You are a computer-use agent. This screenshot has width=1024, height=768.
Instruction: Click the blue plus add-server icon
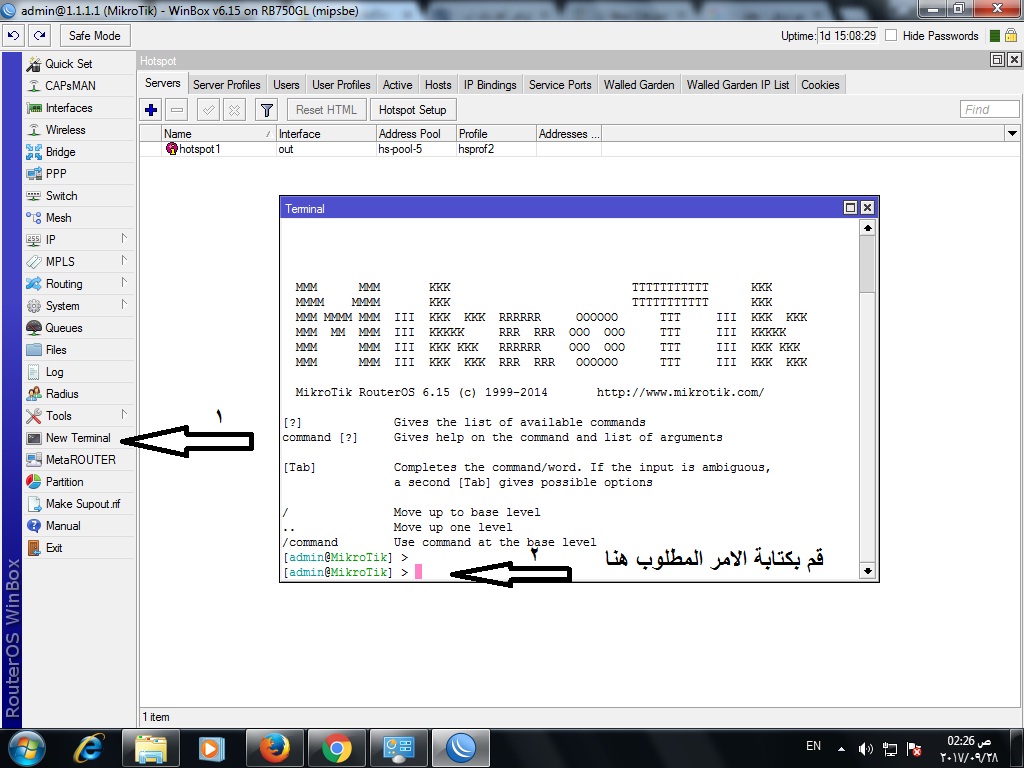pyautogui.click(x=151, y=110)
